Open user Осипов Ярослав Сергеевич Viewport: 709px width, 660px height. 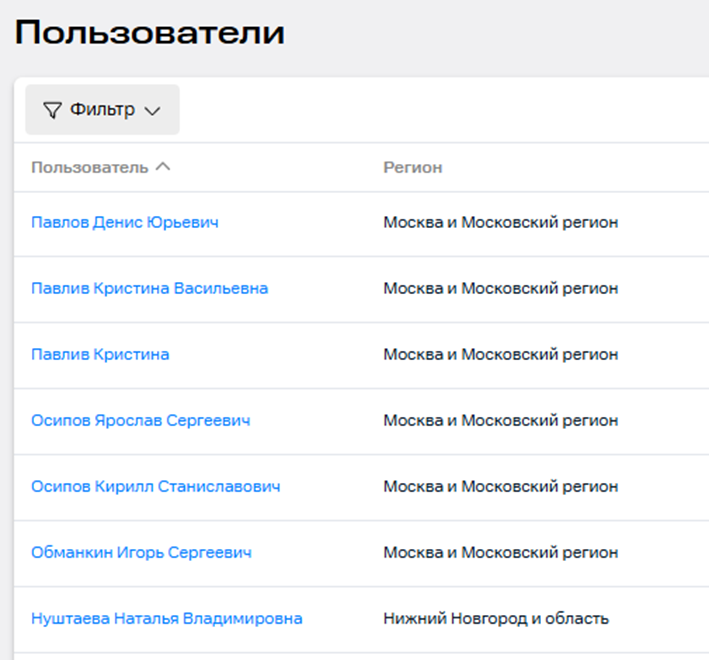click(x=141, y=420)
